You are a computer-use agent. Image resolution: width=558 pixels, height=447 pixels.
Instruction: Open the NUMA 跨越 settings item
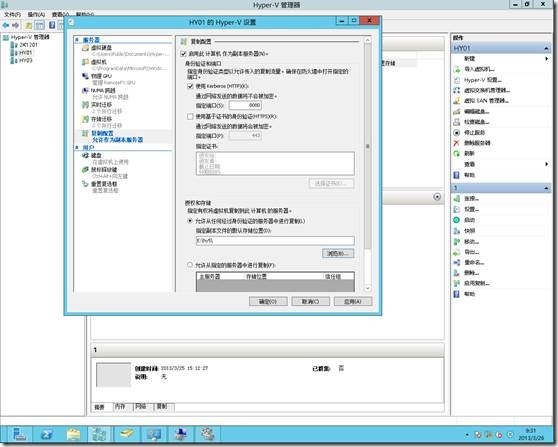pyautogui.click(x=103, y=90)
